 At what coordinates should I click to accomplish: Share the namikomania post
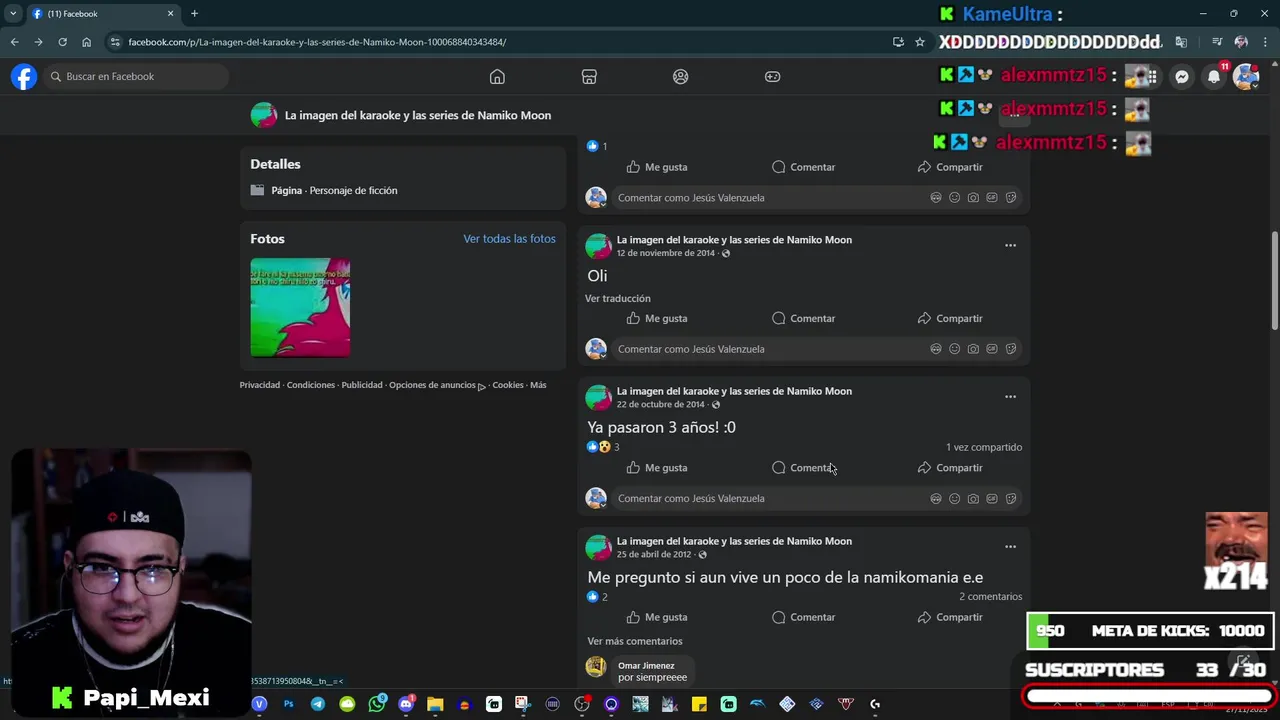click(x=950, y=617)
